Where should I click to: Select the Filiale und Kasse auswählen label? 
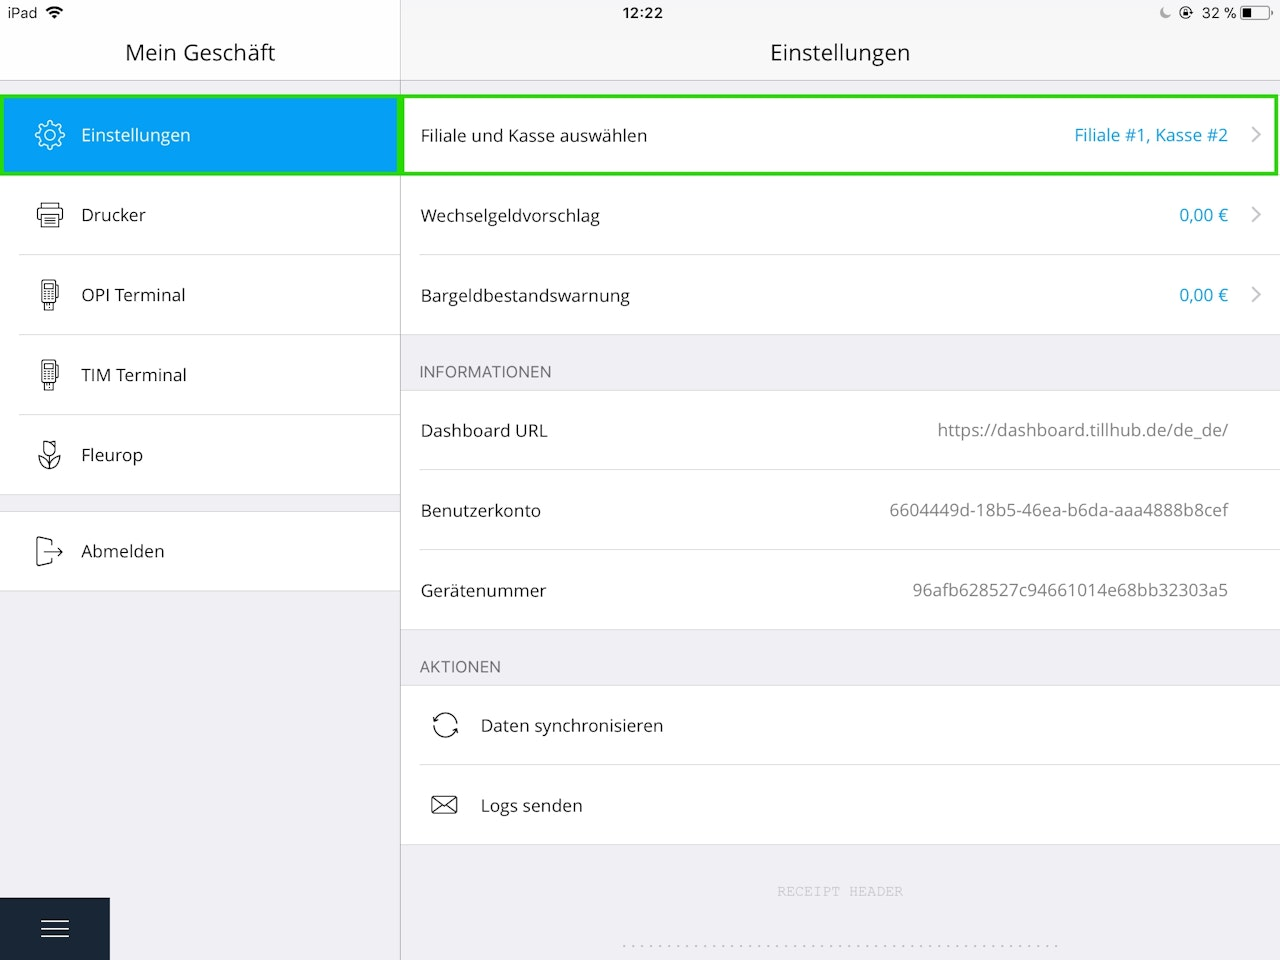pos(534,135)
